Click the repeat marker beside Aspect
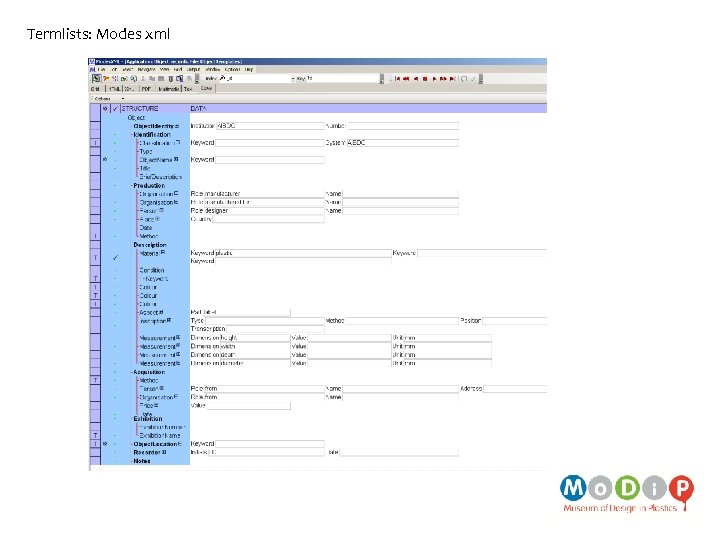 coord(161,312)
